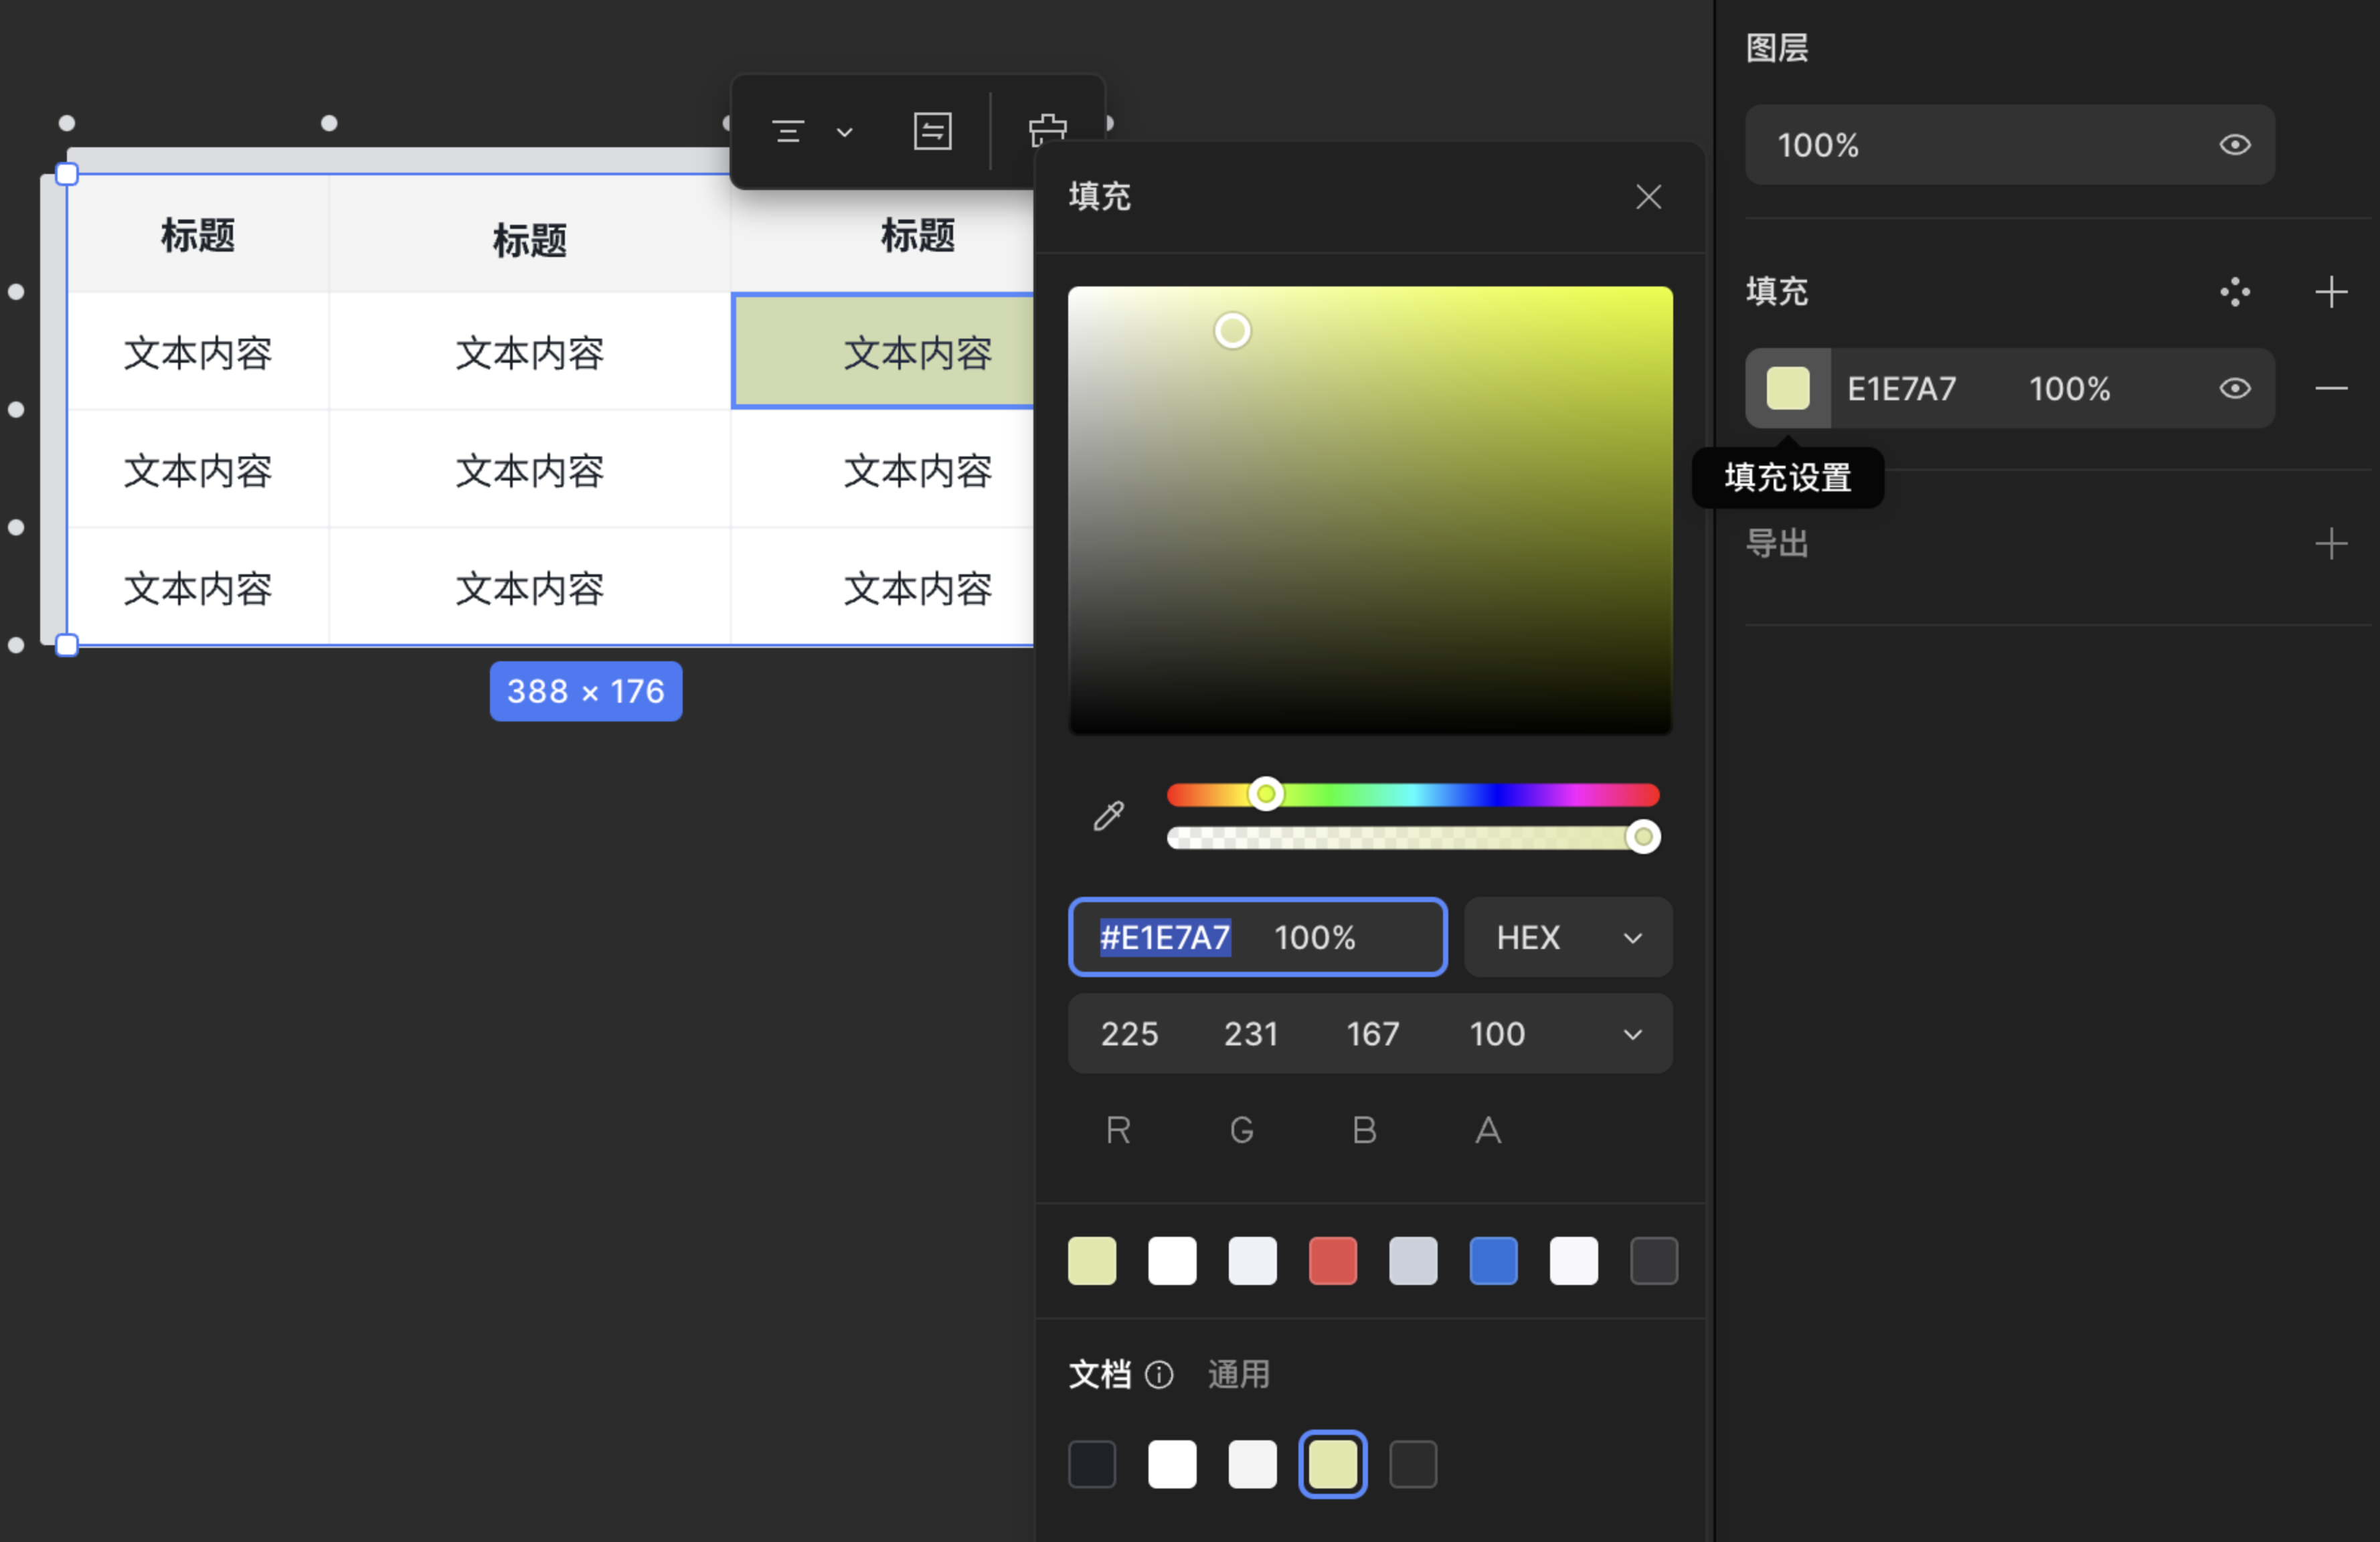This screenshot has width=2380, height=1542.
Task: Expand the RGBA values mode chevron
Action: coord(1632,1034)
